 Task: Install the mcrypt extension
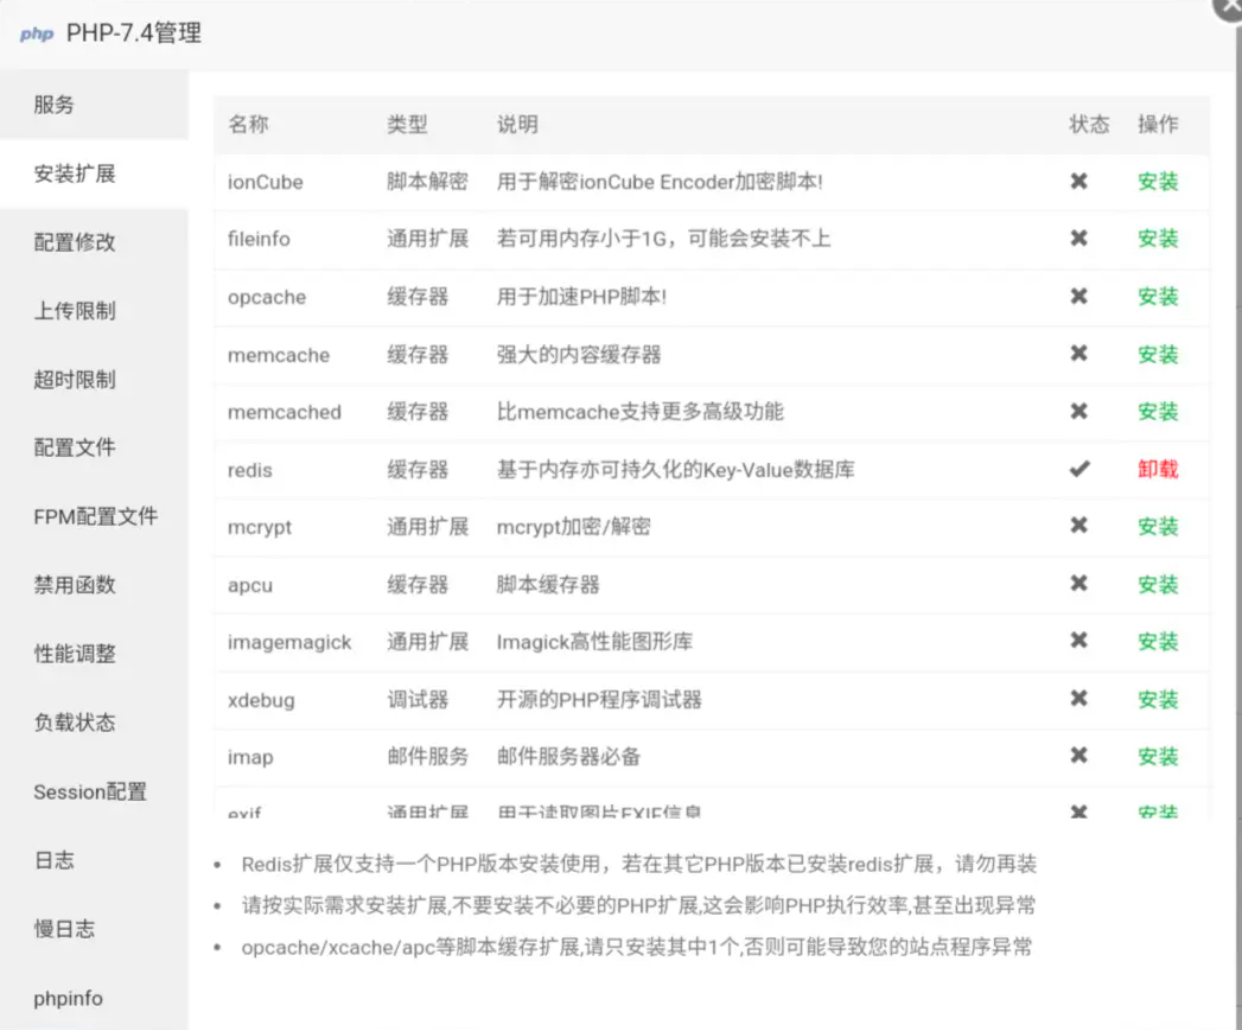click(1158, 527)
